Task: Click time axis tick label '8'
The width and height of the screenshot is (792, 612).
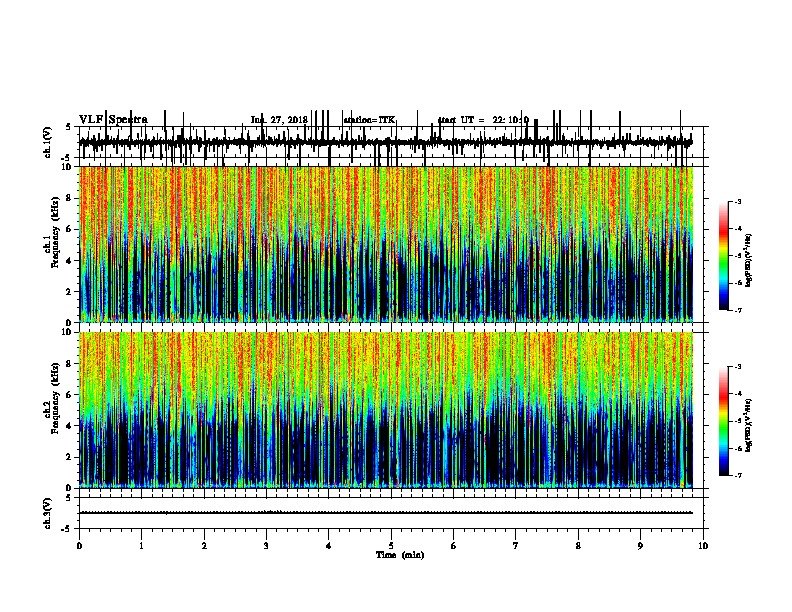Action: point(578,546)
